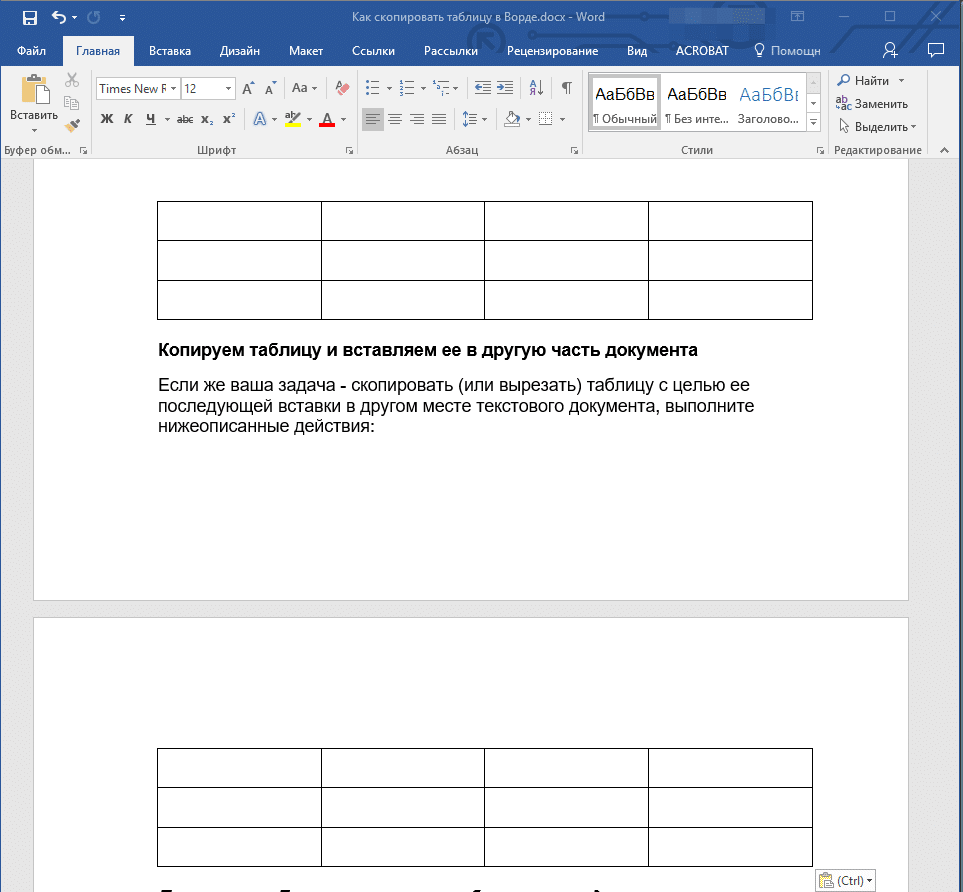The height and width of the screenshot is (892, 963).
Task: Increase the paragraph indent
Action: [505, 87]
